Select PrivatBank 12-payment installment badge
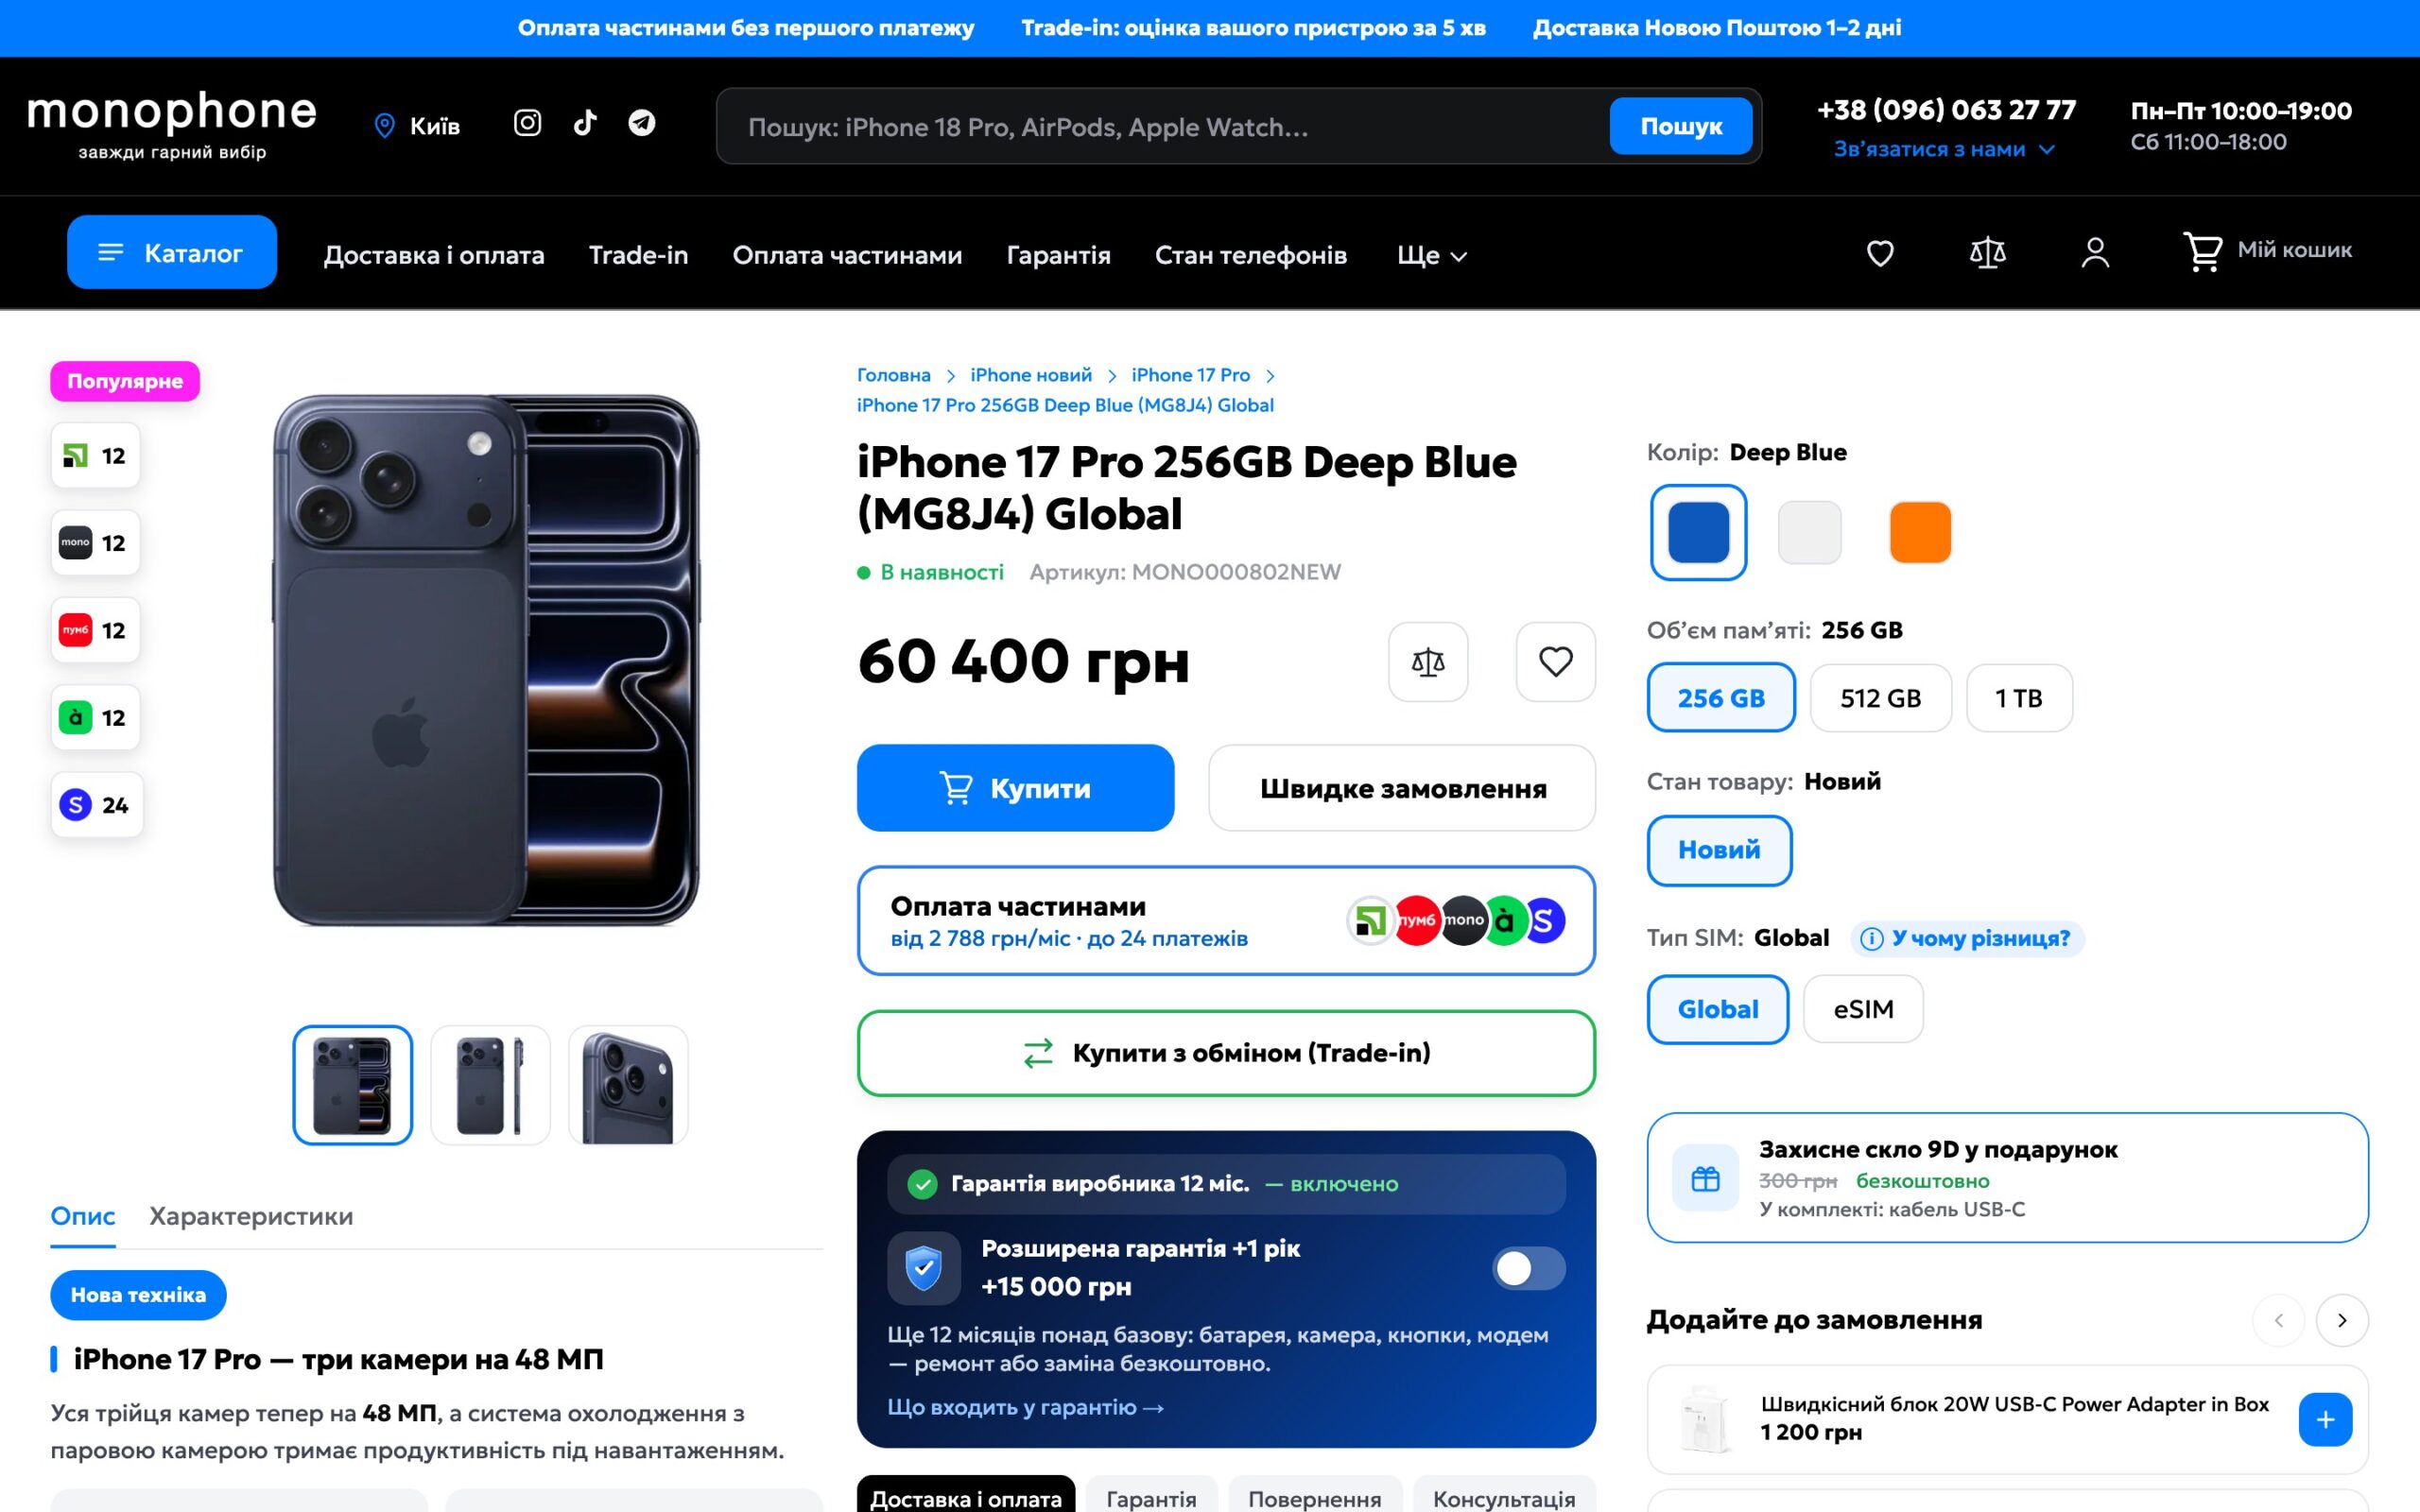Viewport: 2420px width, 1512px height. [x=95, y=456]
